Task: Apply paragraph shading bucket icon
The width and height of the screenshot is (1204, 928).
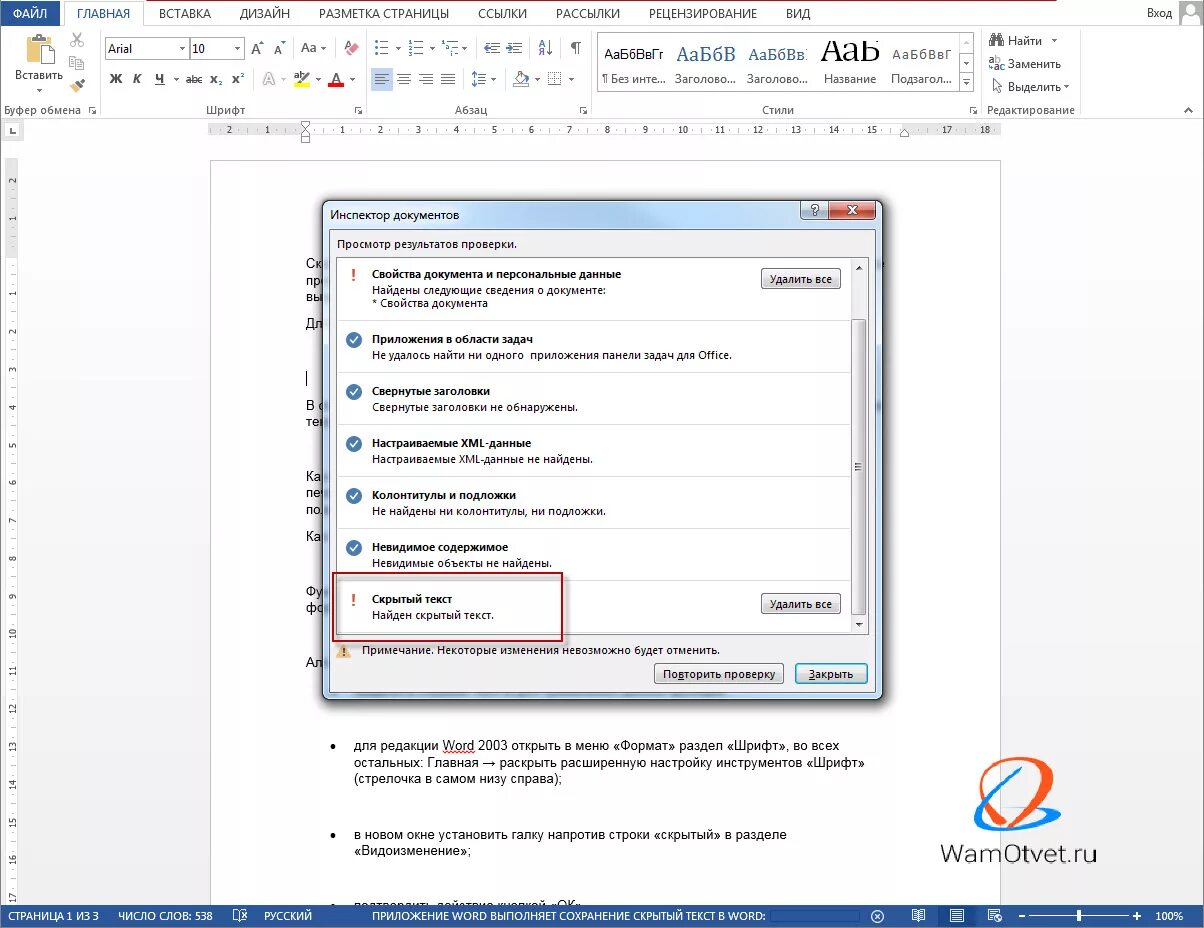Action: [520, 79]
